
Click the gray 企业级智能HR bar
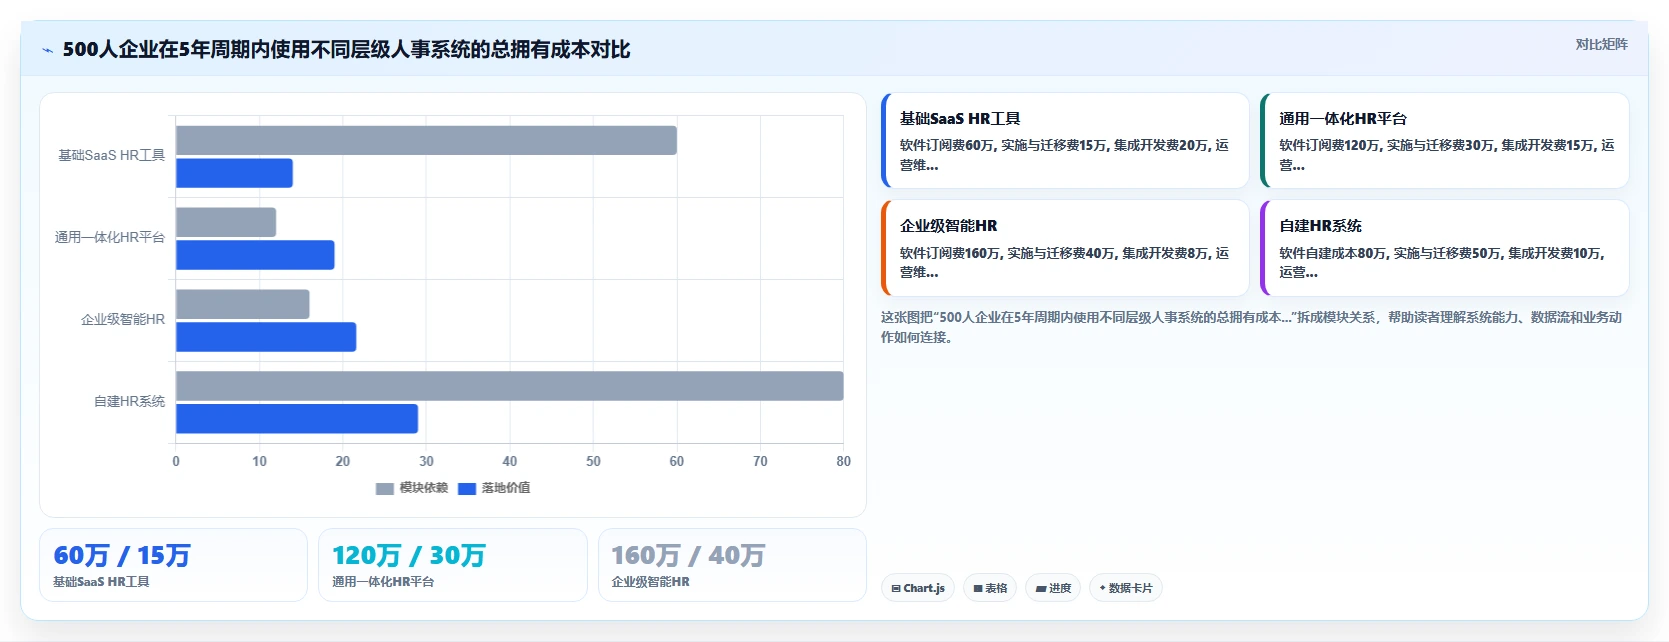coord(243,304)
